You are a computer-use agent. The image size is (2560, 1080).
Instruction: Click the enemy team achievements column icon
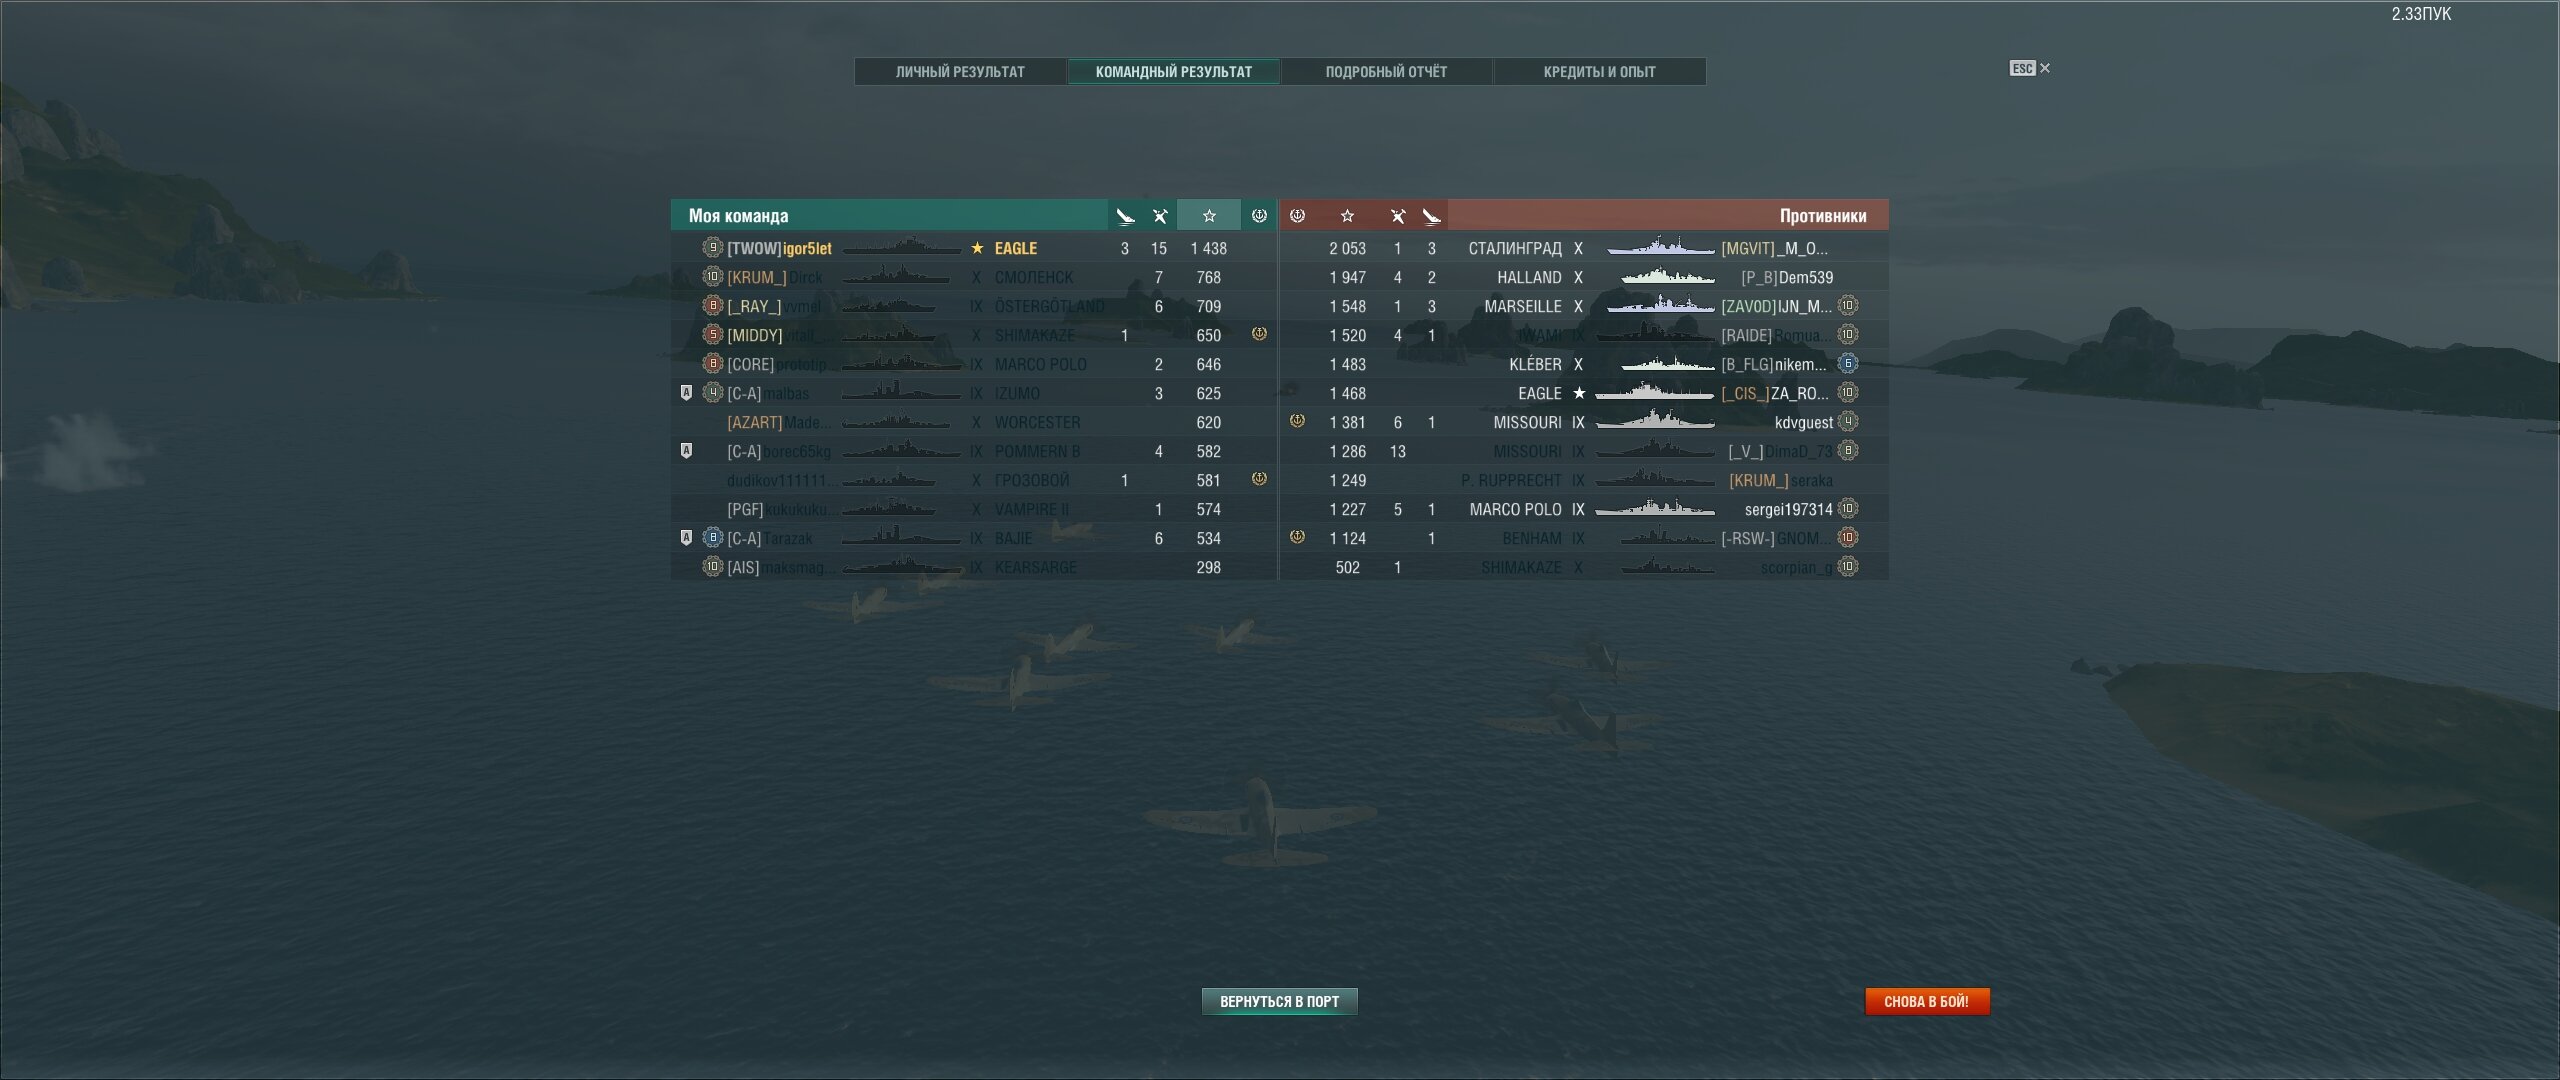point(1297,216)
